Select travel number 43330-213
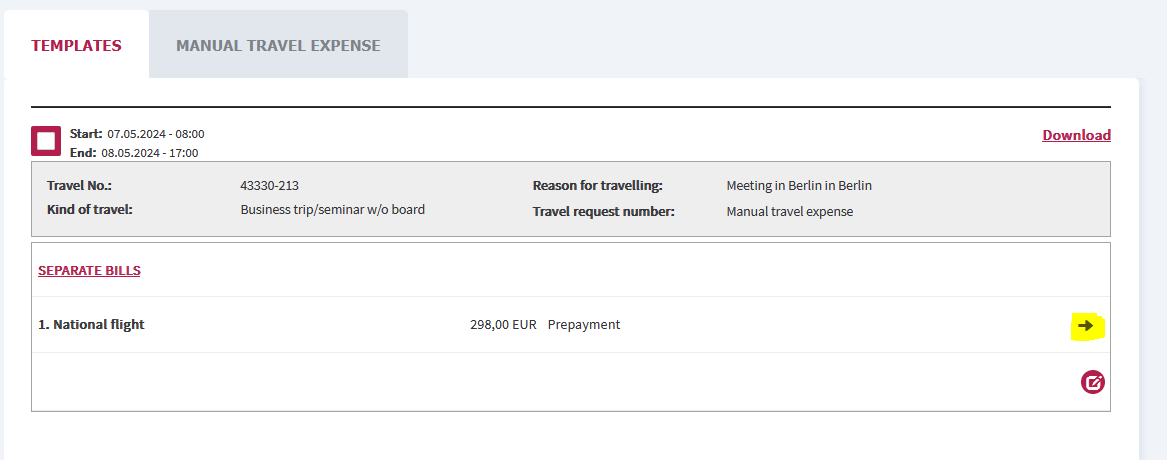 coord(269,185)
